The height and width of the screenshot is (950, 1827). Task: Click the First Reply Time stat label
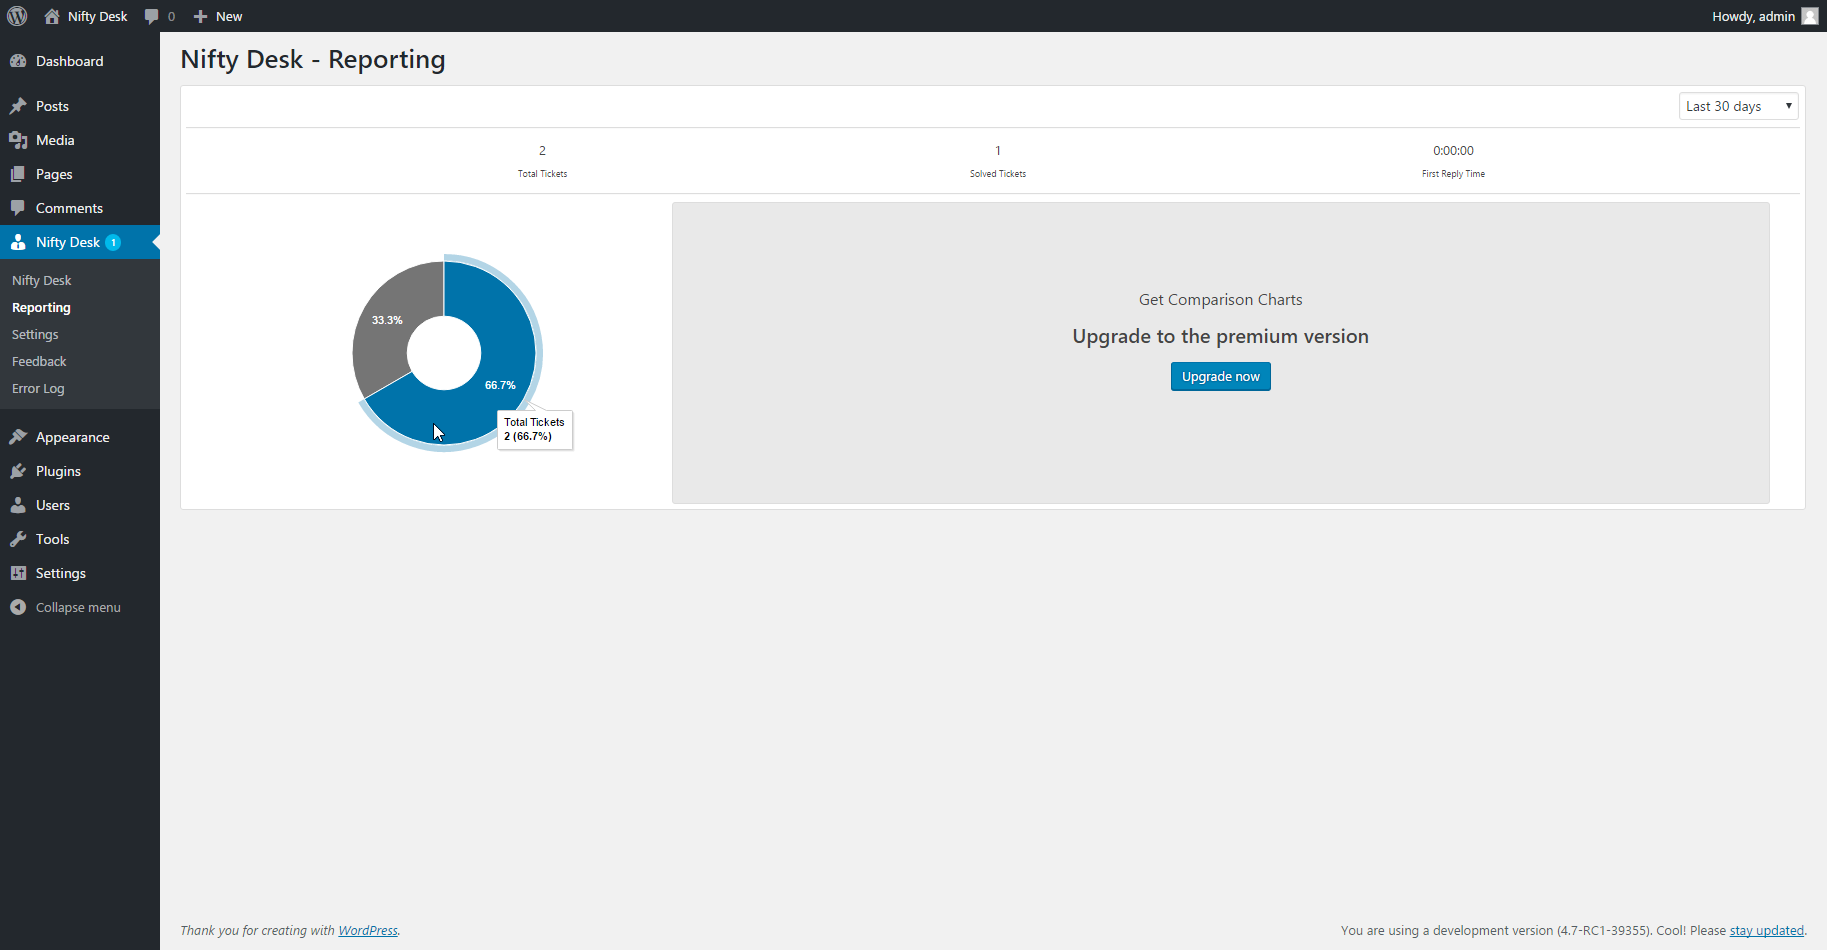[1453, 174]
